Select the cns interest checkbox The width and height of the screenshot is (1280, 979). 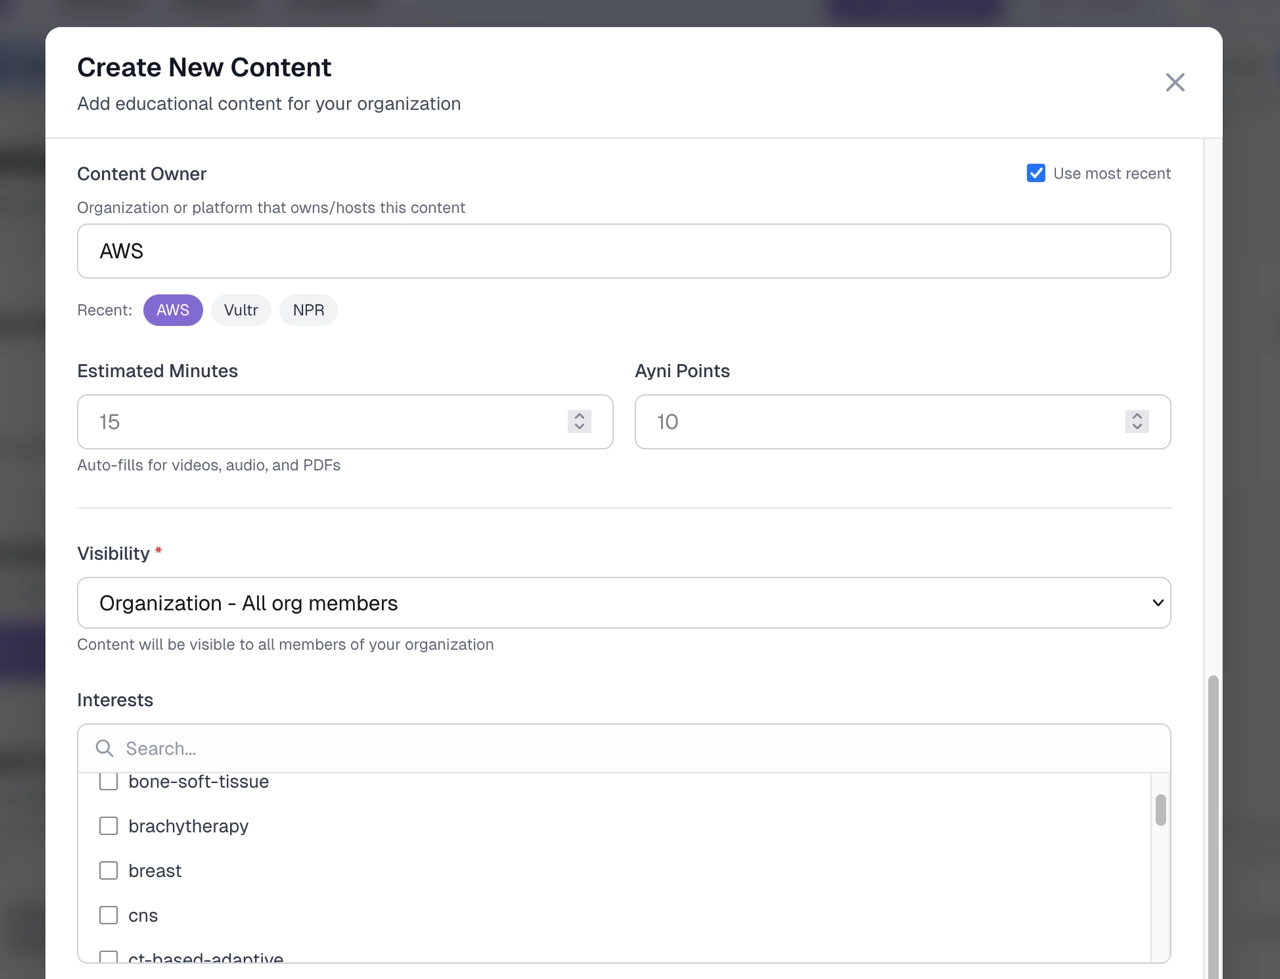pos(109,915)
